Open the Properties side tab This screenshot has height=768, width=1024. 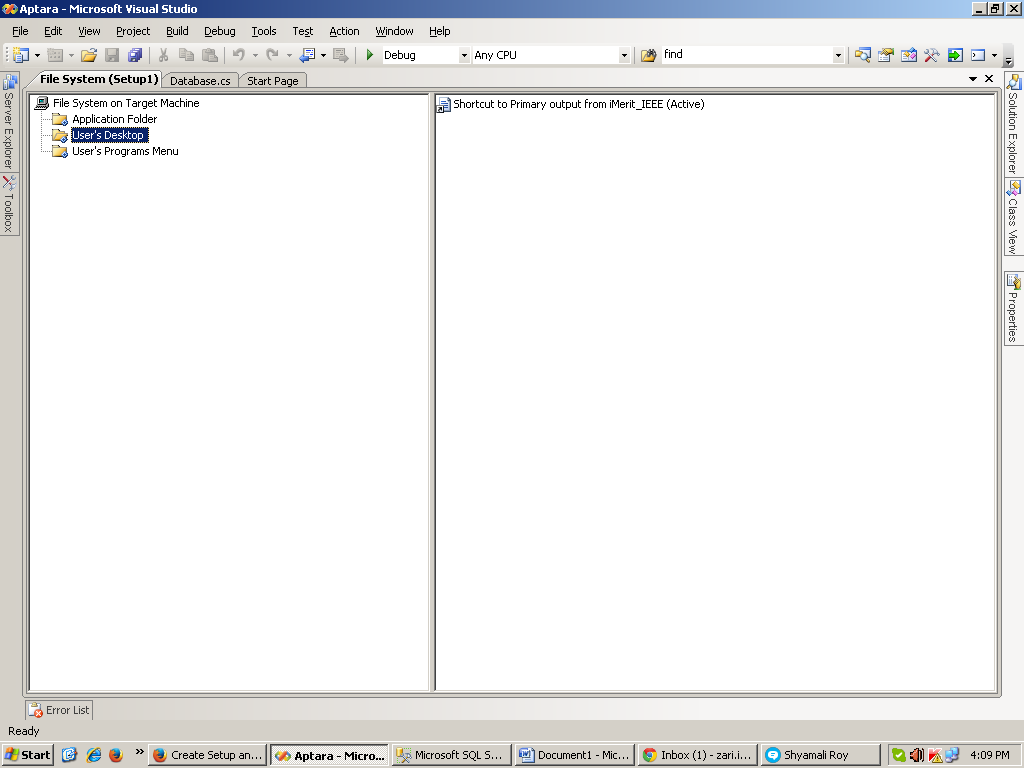(x=1013, y=308)
